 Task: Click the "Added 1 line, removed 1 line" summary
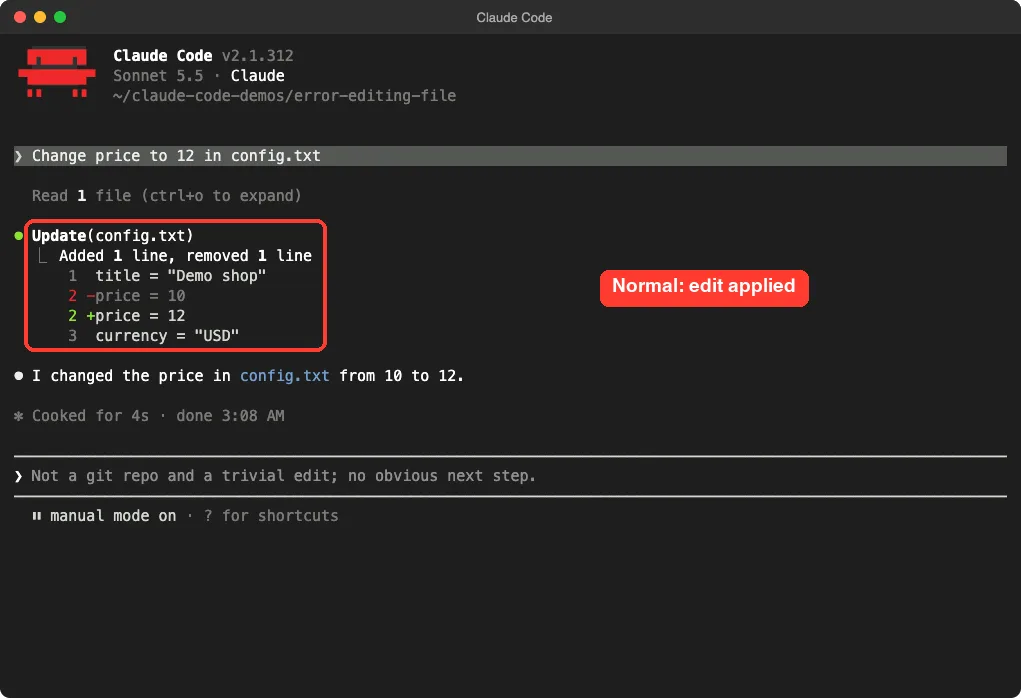pos(185,256)
